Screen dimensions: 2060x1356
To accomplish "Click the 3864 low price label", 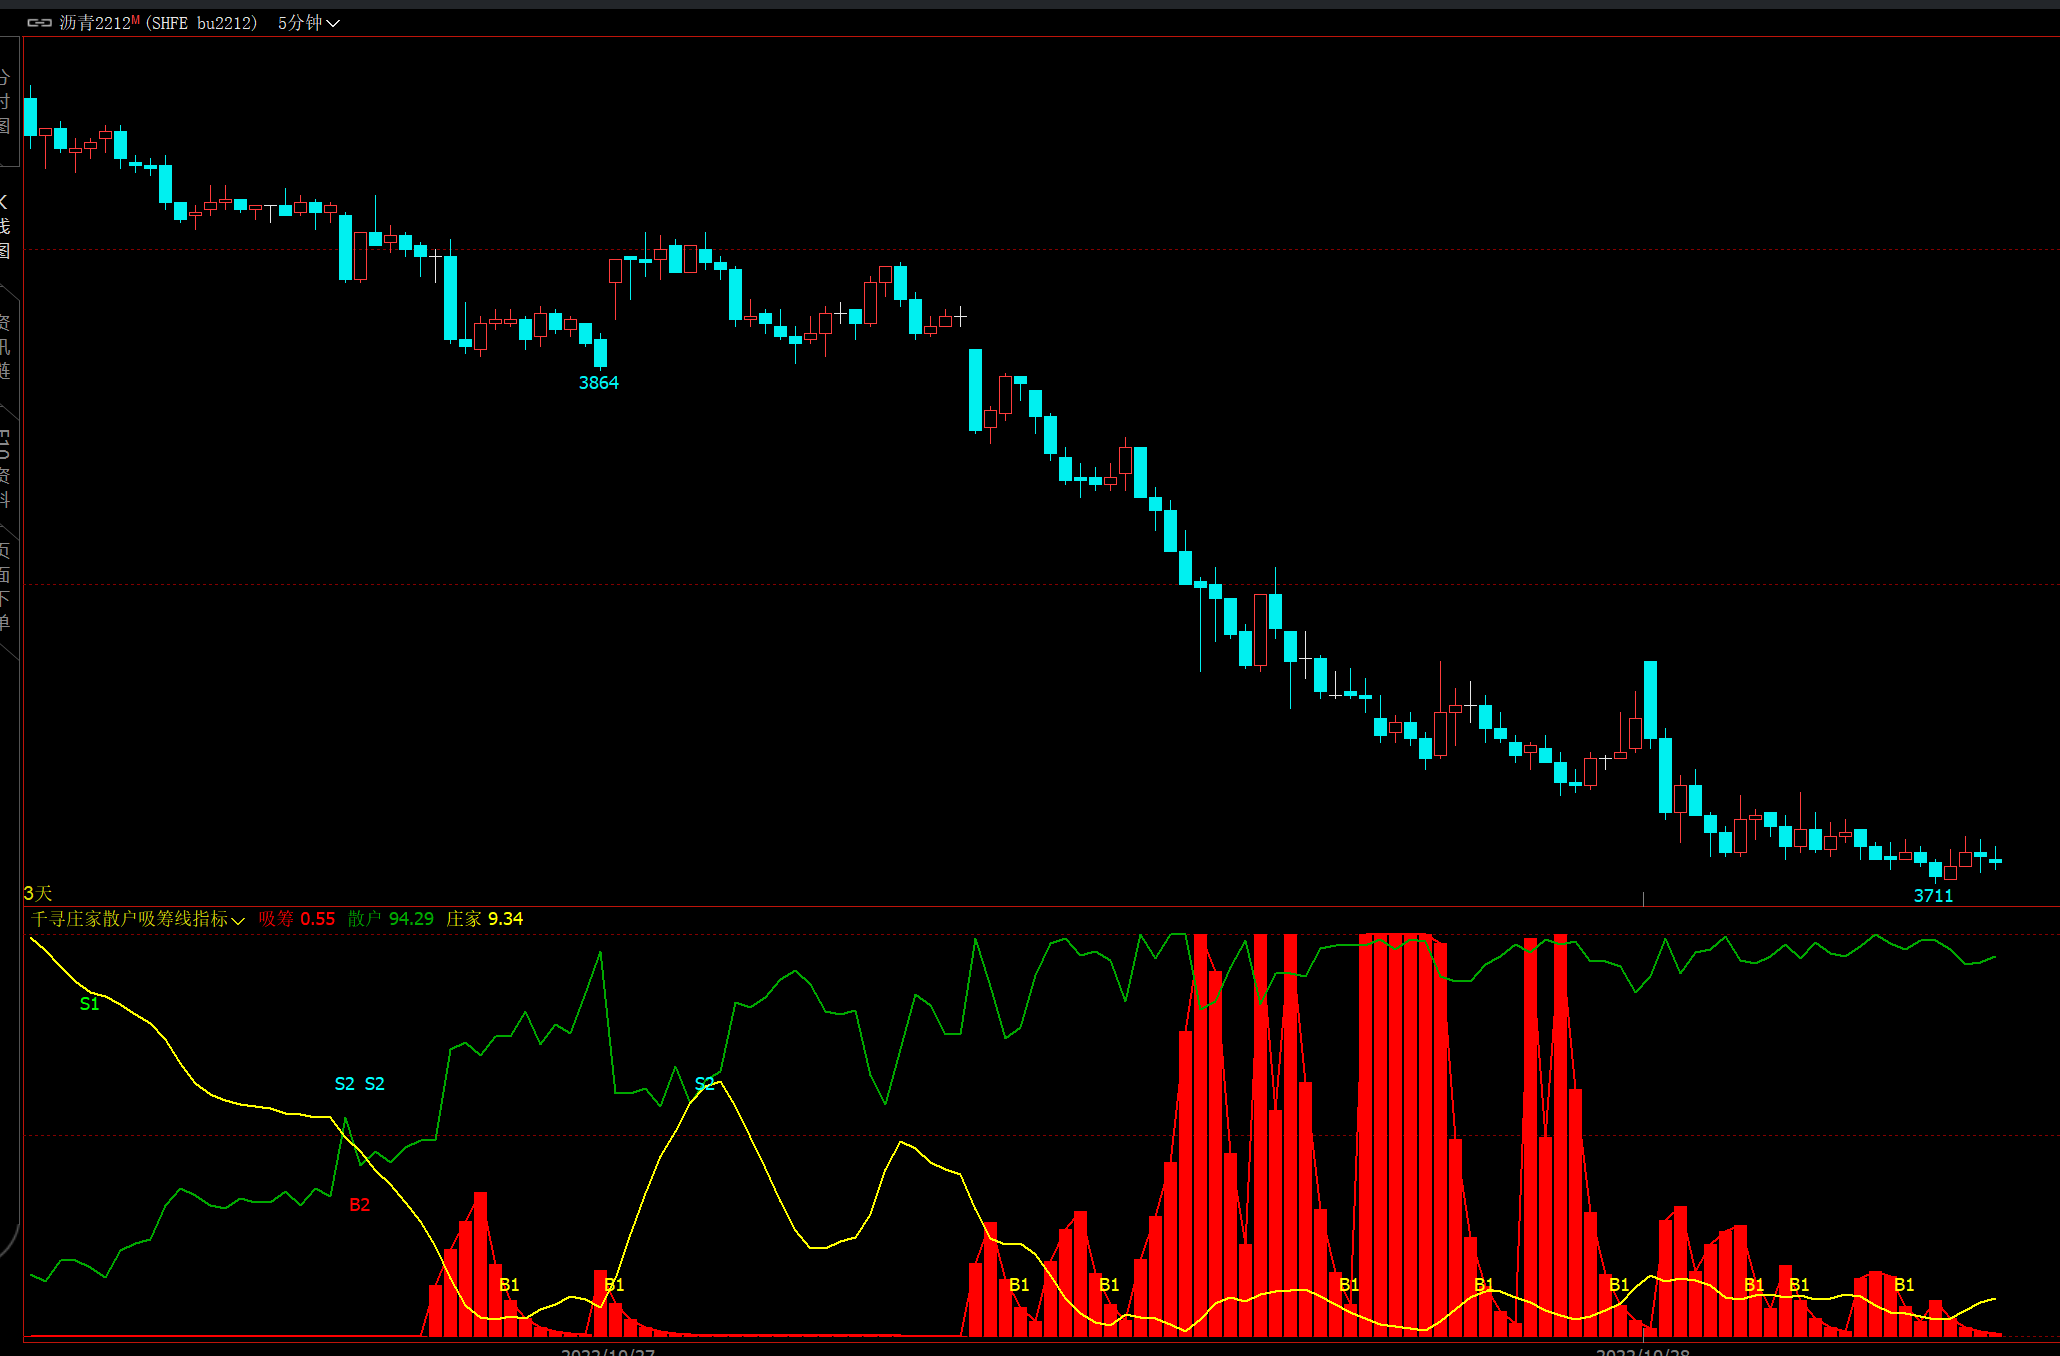I will pyautogui.click(x=598, y=383).
